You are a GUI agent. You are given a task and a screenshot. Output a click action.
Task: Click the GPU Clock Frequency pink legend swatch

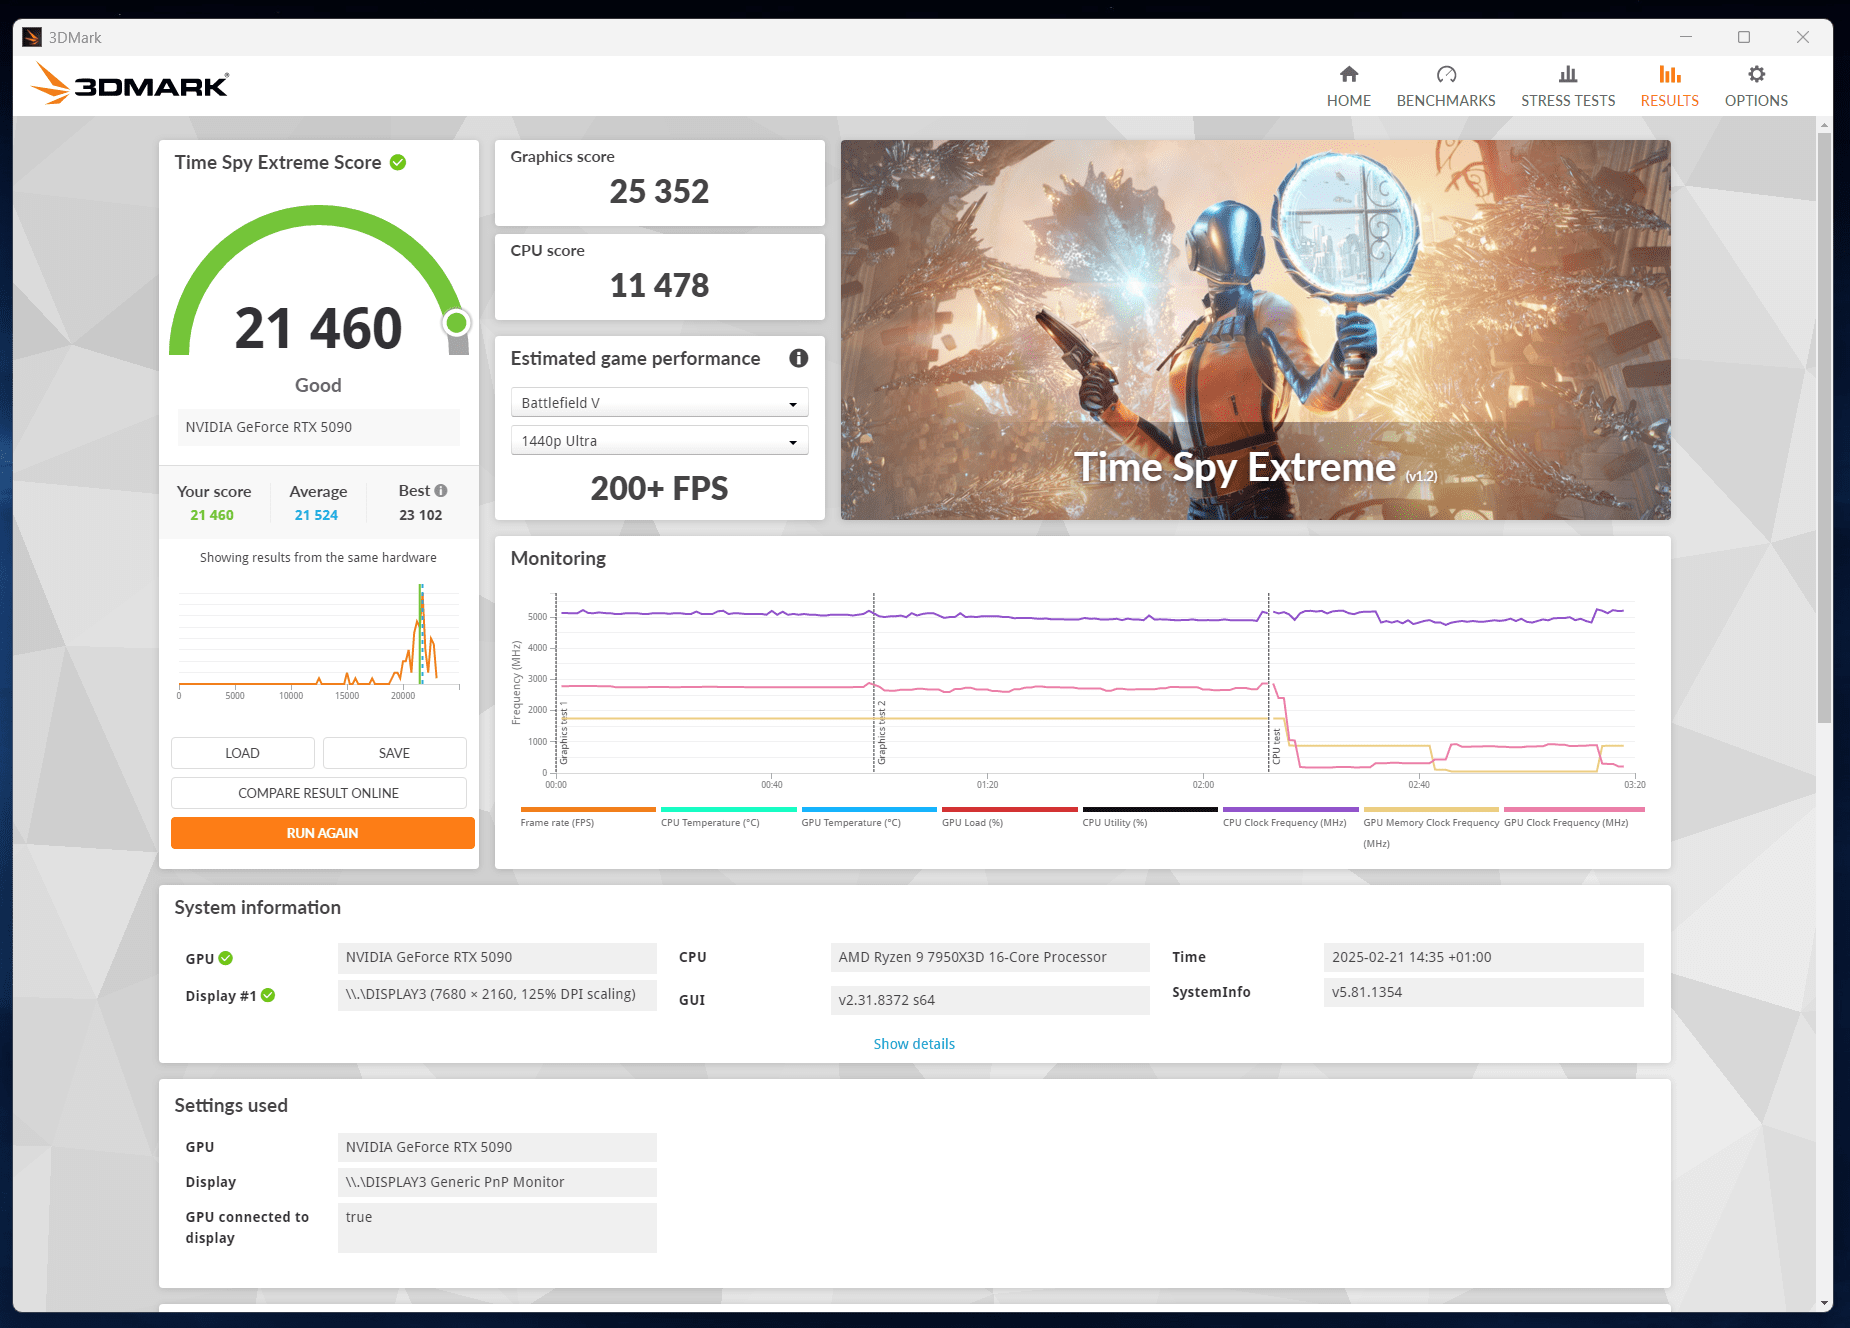point(1574,809)
